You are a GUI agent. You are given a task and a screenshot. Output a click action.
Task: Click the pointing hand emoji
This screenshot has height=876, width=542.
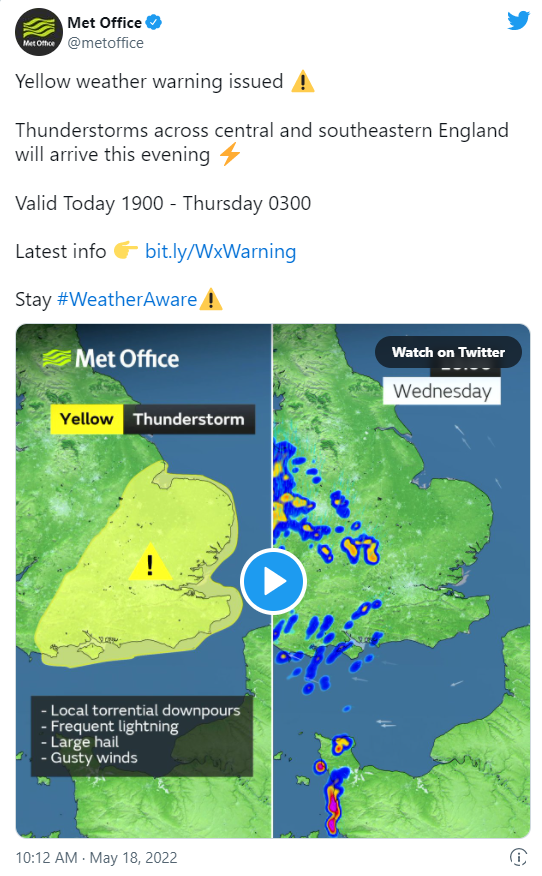[x=126, y=250]
